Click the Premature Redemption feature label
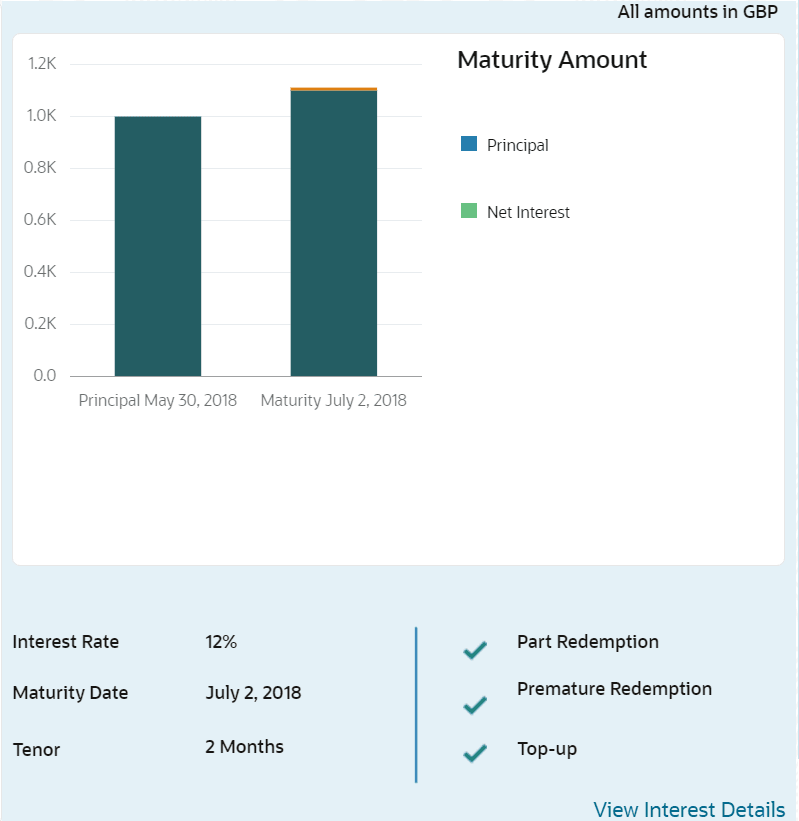The image size is (799, 821). pyautogui.click(x=614, y=689)
